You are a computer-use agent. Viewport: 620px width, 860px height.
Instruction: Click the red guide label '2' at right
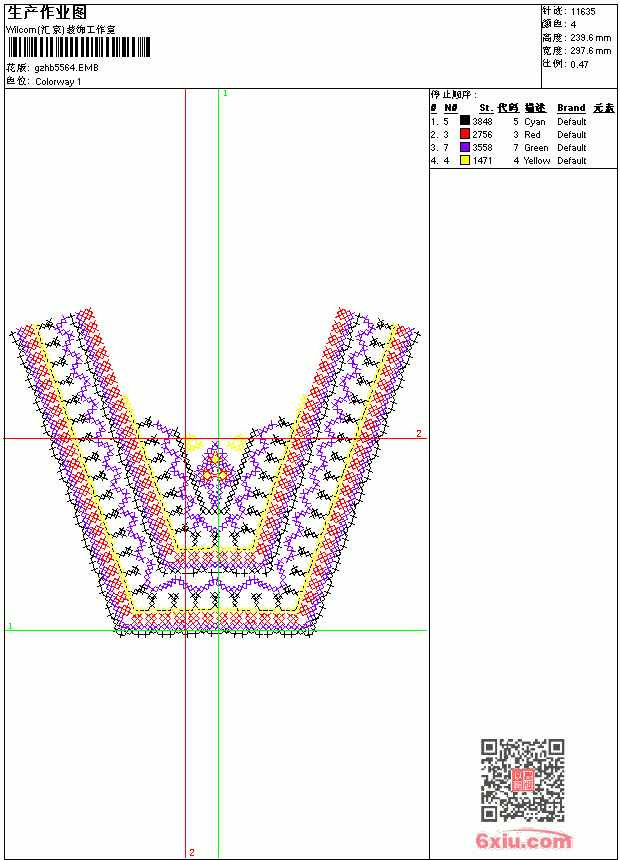click(x=419, y=433)
